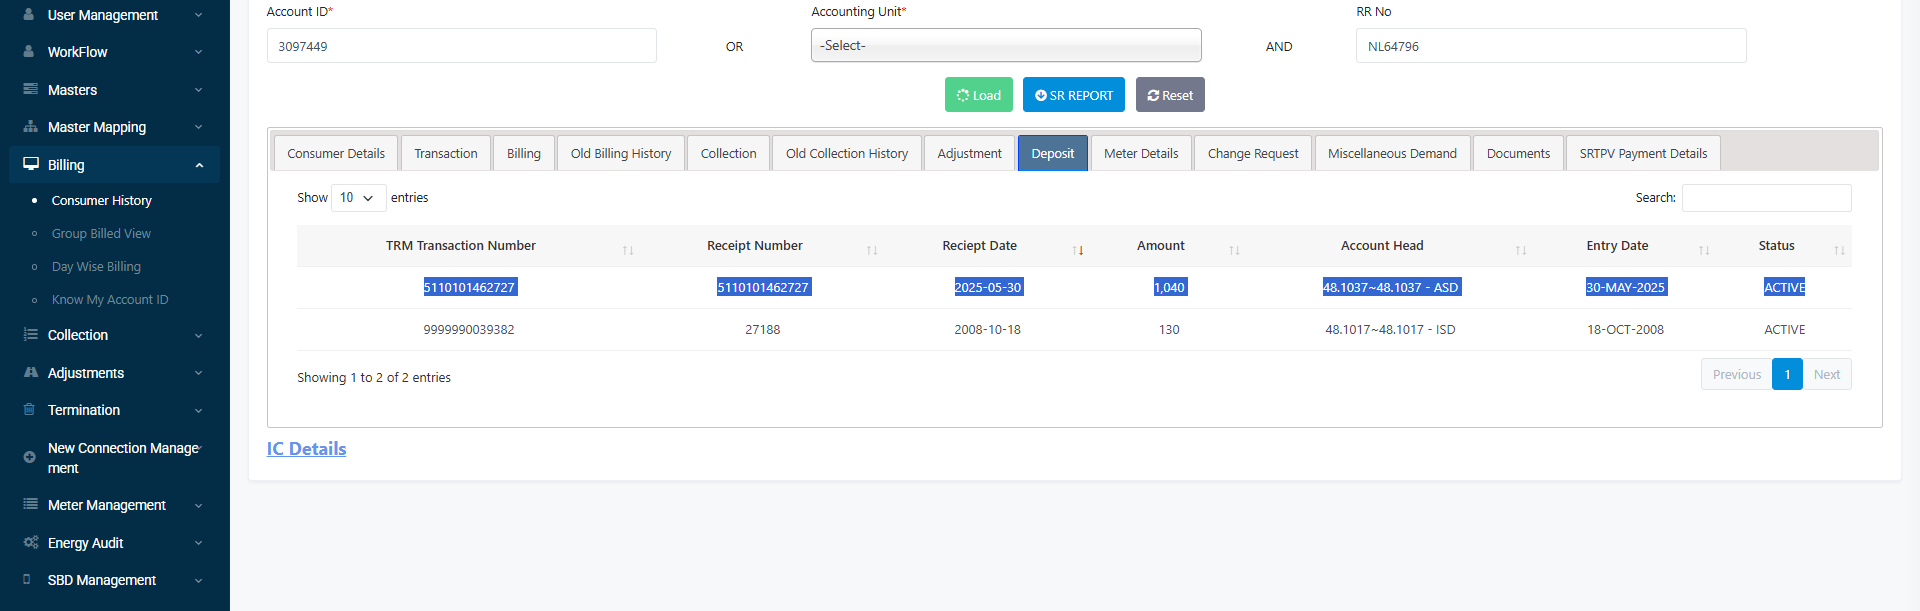The image size is (1920, 611).
Task: Click the New Connection Management plus icon
Action: (29, 457)
